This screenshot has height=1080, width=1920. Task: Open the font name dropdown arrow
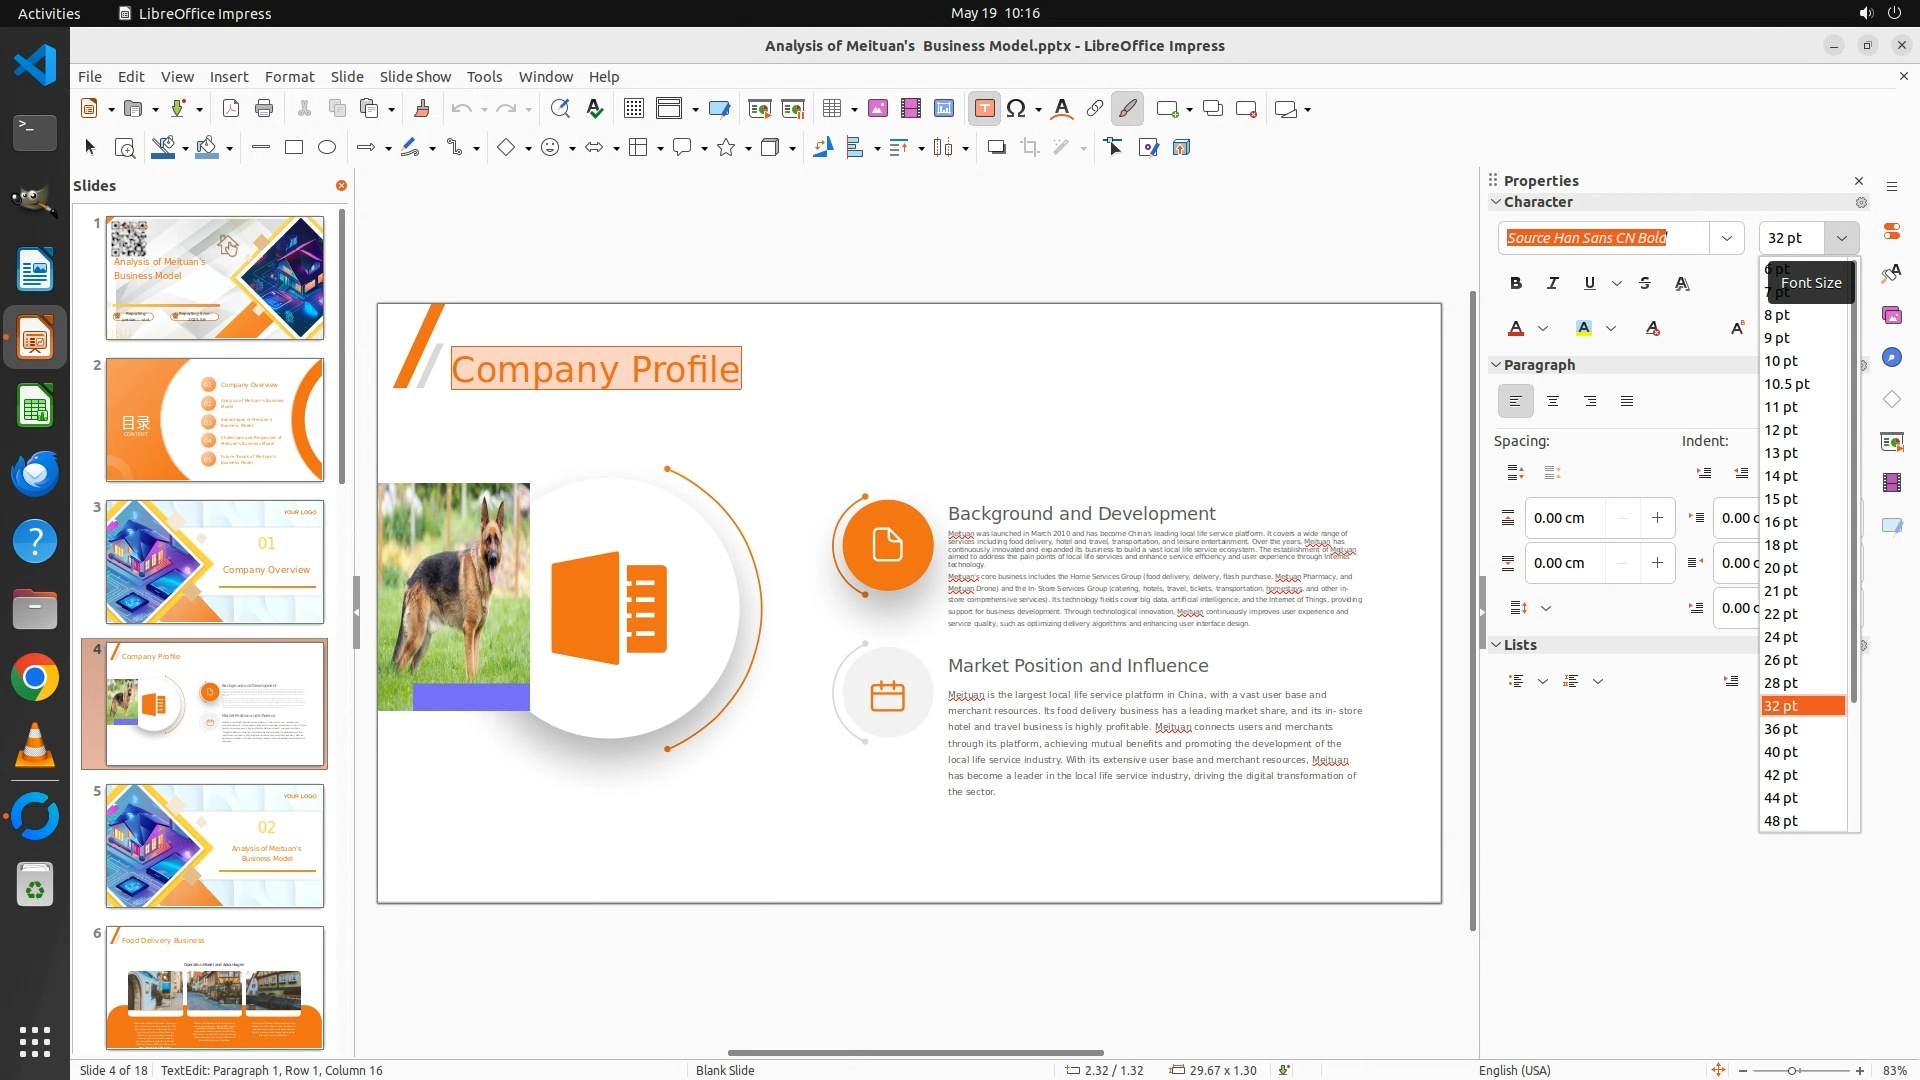[x=1726, y=238]
